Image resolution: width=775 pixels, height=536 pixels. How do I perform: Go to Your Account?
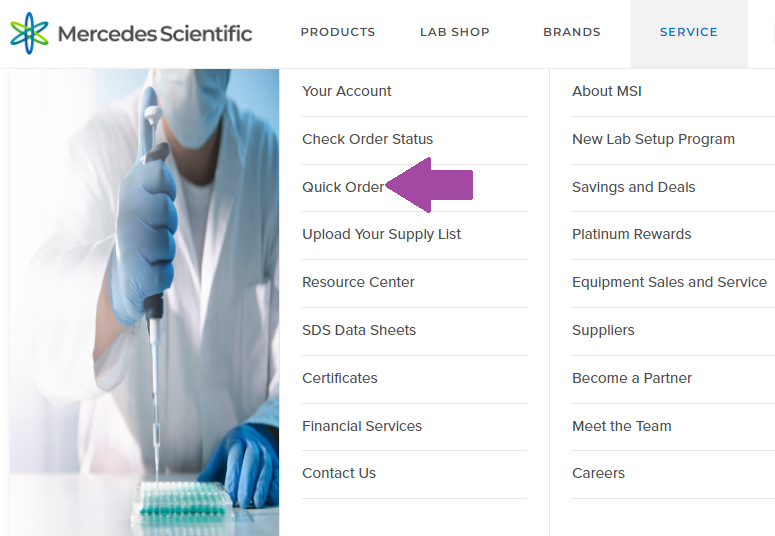coord(347,91)
